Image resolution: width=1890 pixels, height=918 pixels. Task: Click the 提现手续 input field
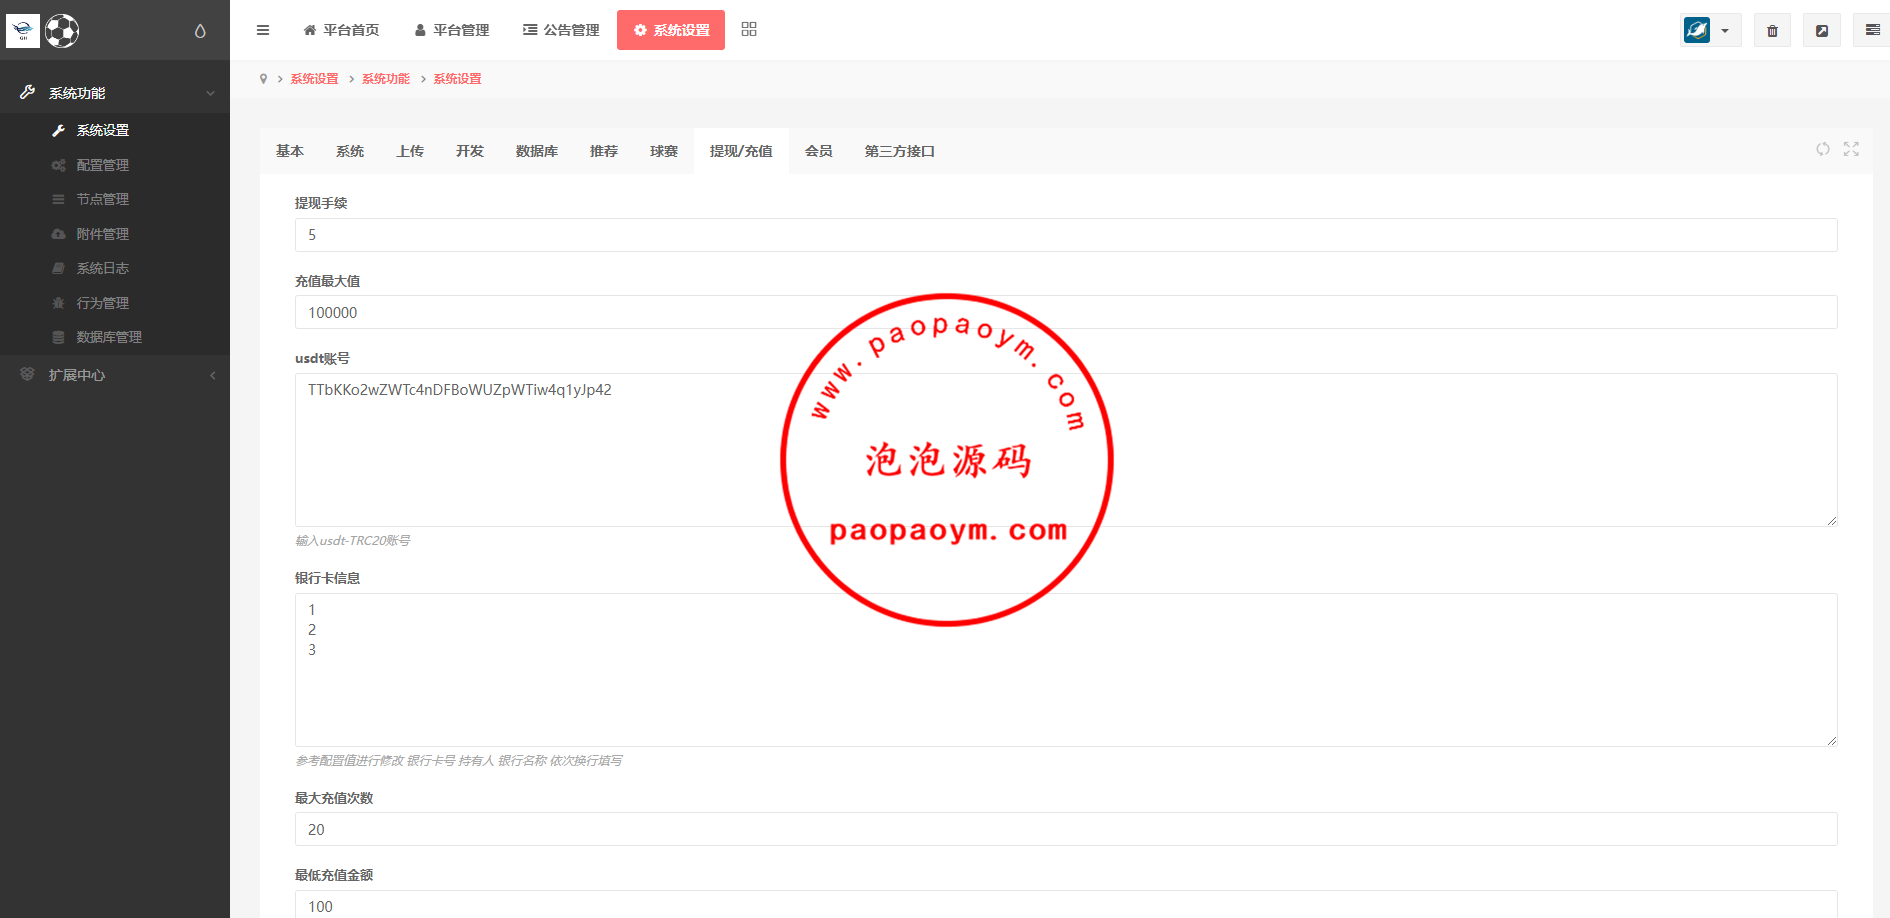pyautogui.click(x=1066, y=235)
